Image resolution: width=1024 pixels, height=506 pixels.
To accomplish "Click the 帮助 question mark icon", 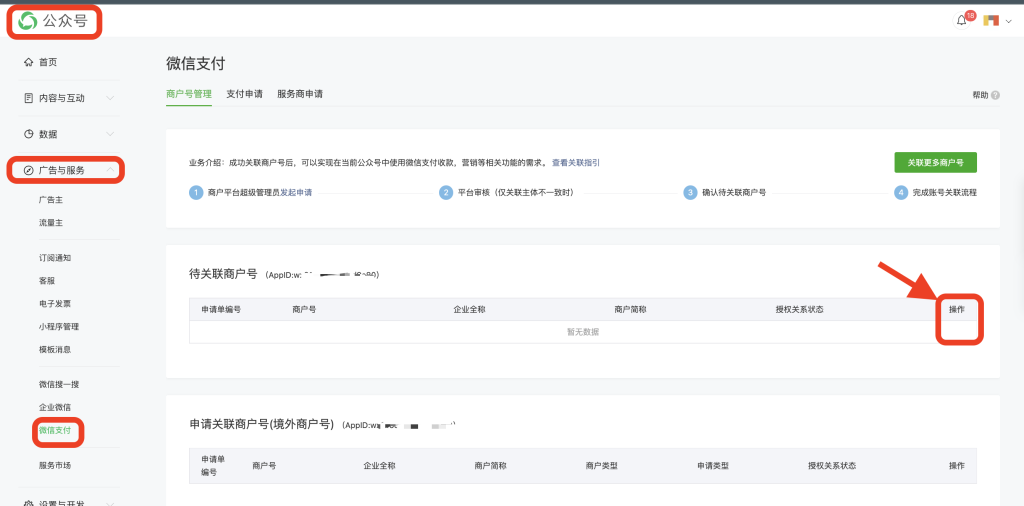I will [x=995, y=95].
